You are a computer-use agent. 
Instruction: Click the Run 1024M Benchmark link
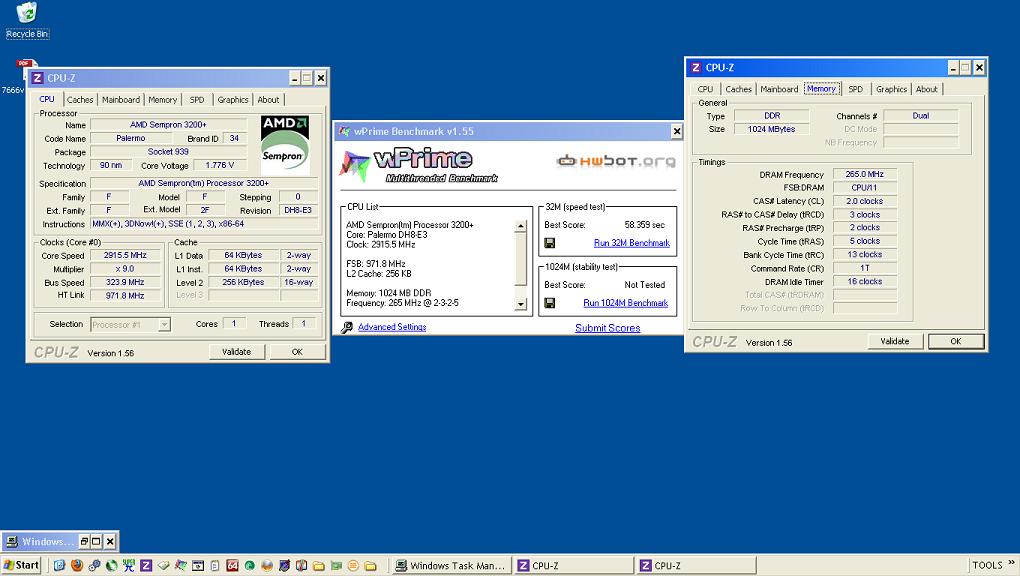click(x=626, y=303)
